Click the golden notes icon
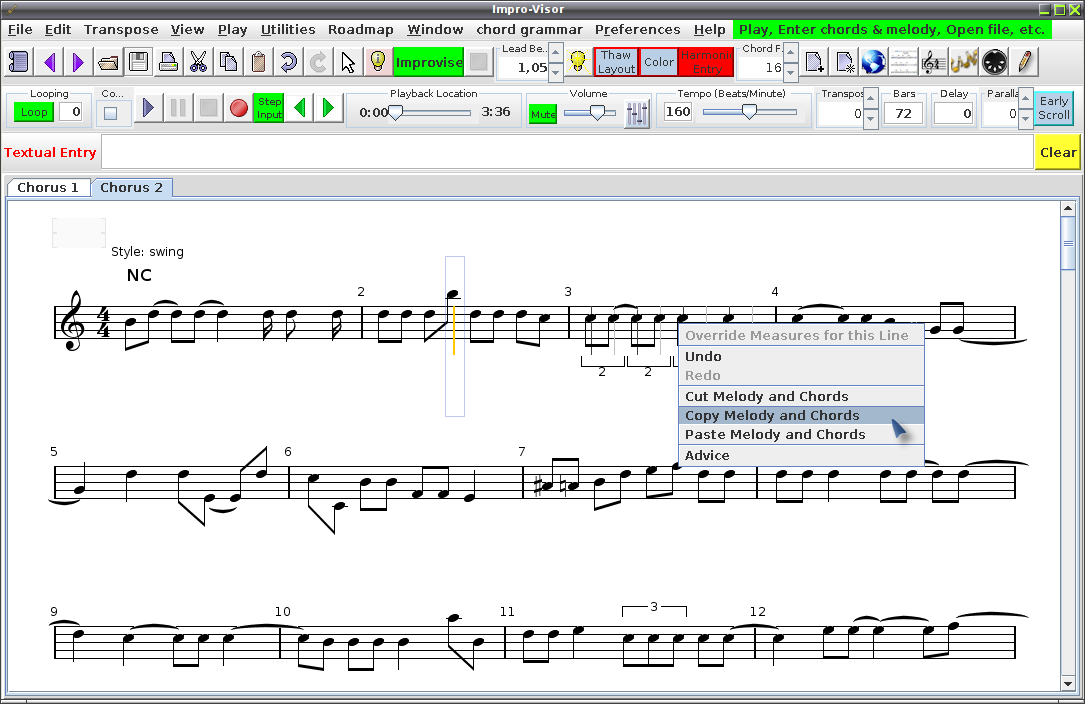 click(963, 62)
